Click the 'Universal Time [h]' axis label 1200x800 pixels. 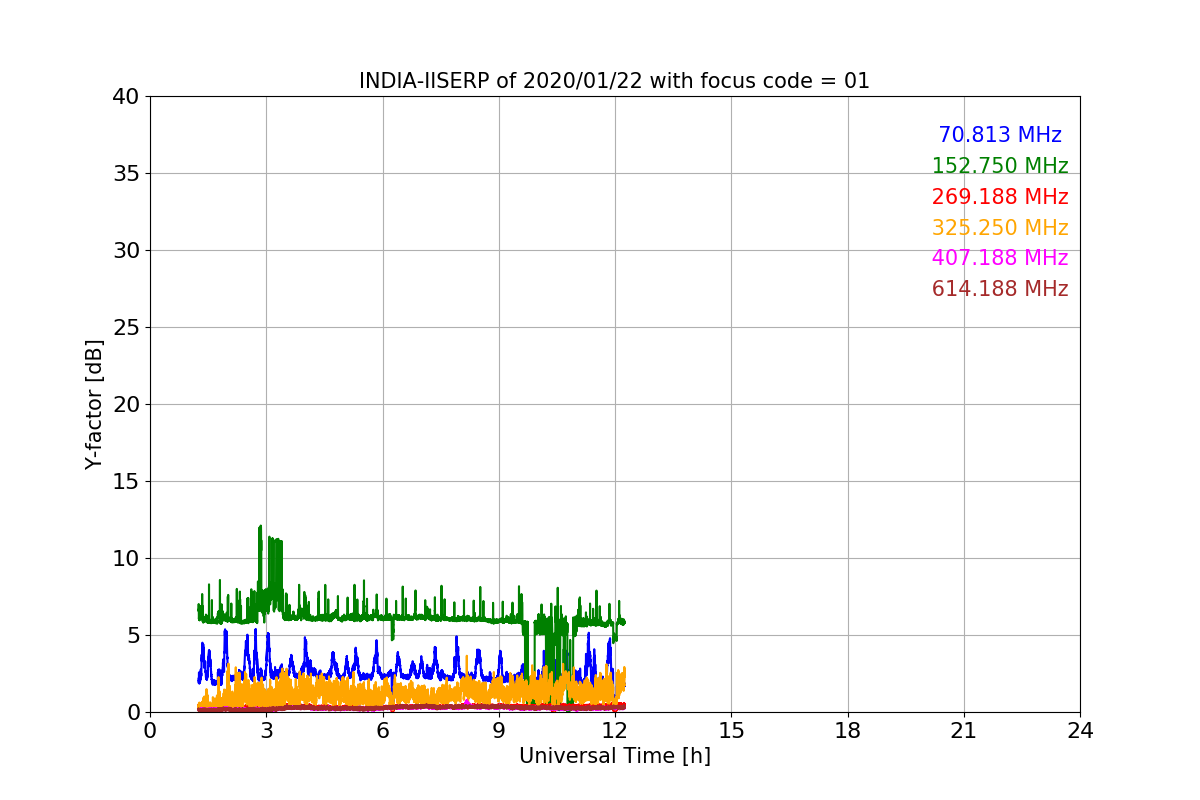[615, 756]
